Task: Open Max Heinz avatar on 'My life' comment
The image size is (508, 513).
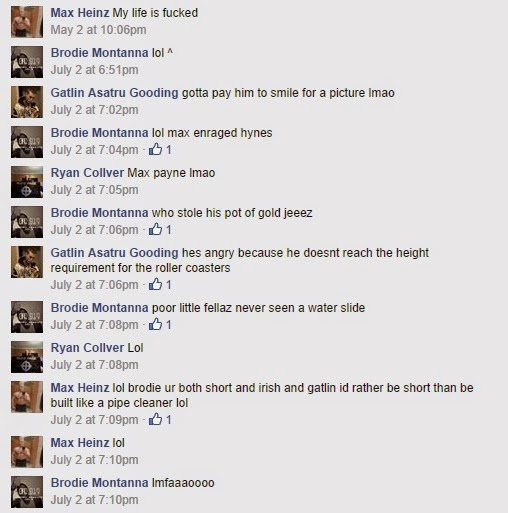Action: pyautogui.click(x=27, y=22)
